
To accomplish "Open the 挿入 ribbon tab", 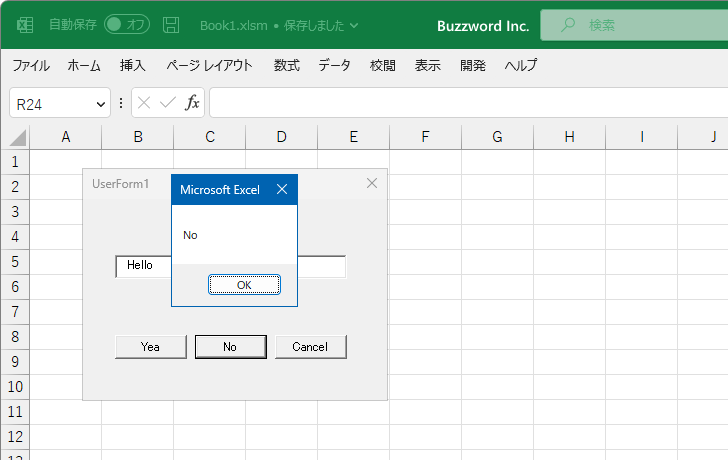I will click(133, 65).
